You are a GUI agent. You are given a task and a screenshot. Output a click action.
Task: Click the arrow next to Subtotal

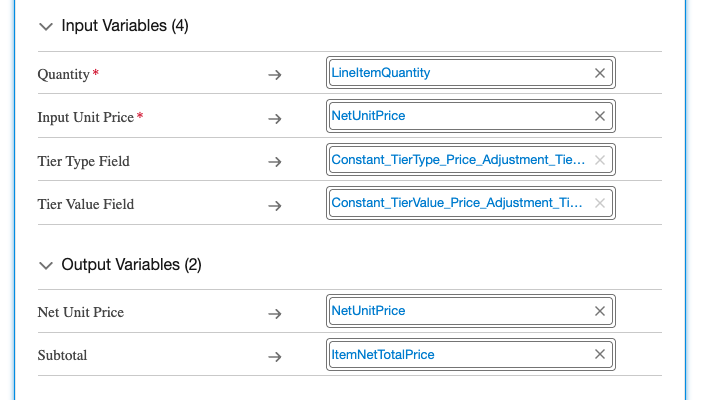(275, 356)
